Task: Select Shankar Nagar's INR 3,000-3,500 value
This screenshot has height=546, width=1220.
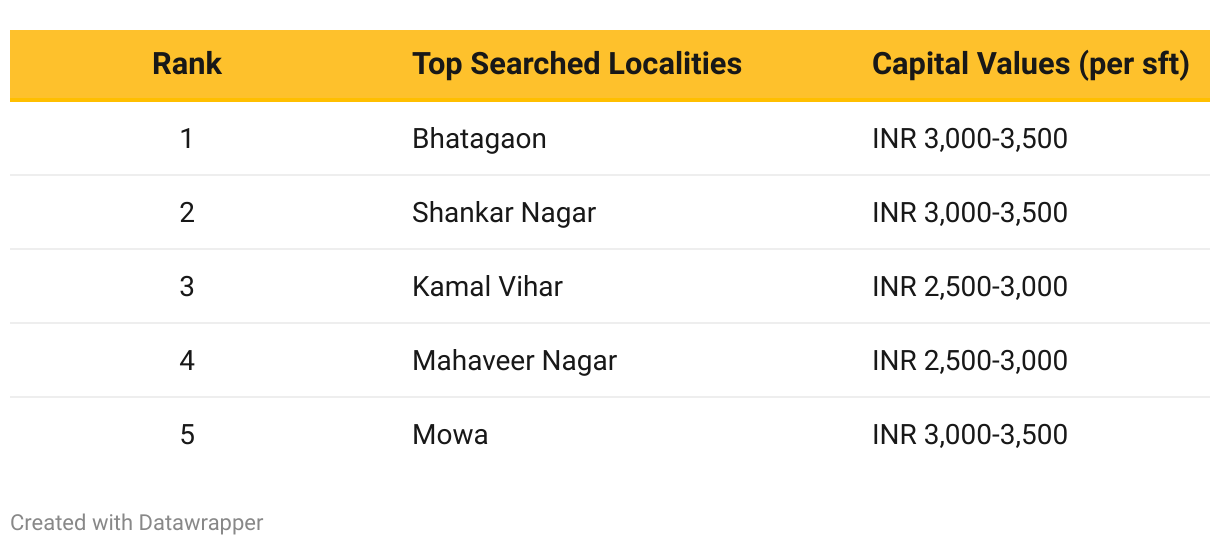Action: [x=970, y=212]
